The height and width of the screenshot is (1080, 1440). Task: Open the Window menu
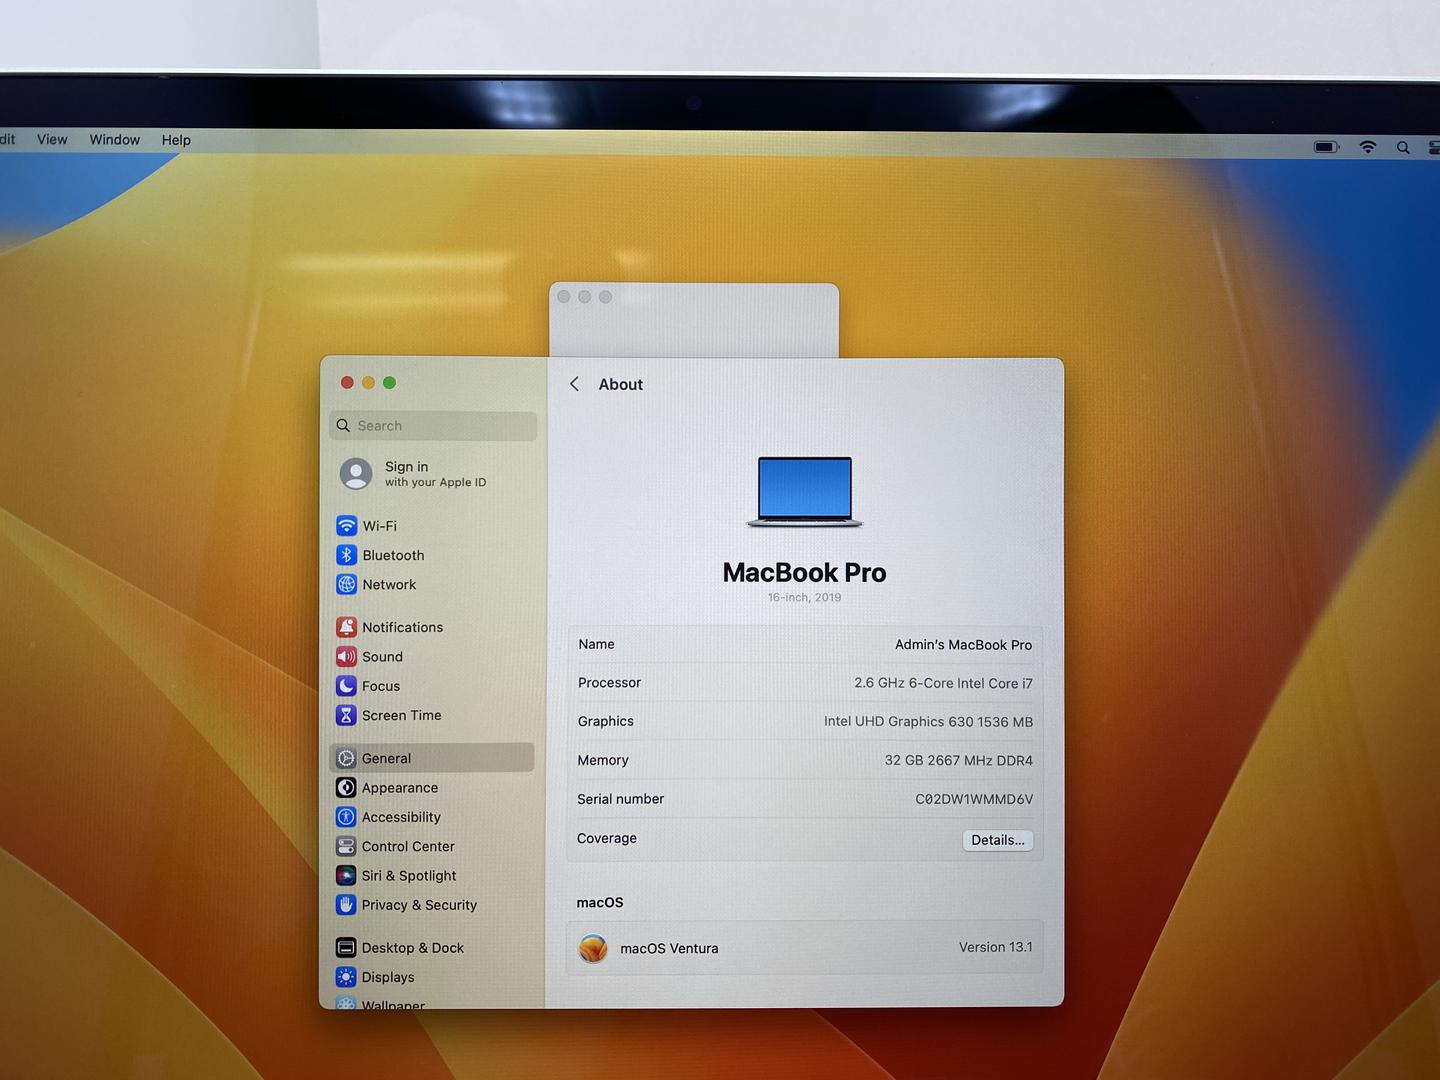(x=115, y=139)
